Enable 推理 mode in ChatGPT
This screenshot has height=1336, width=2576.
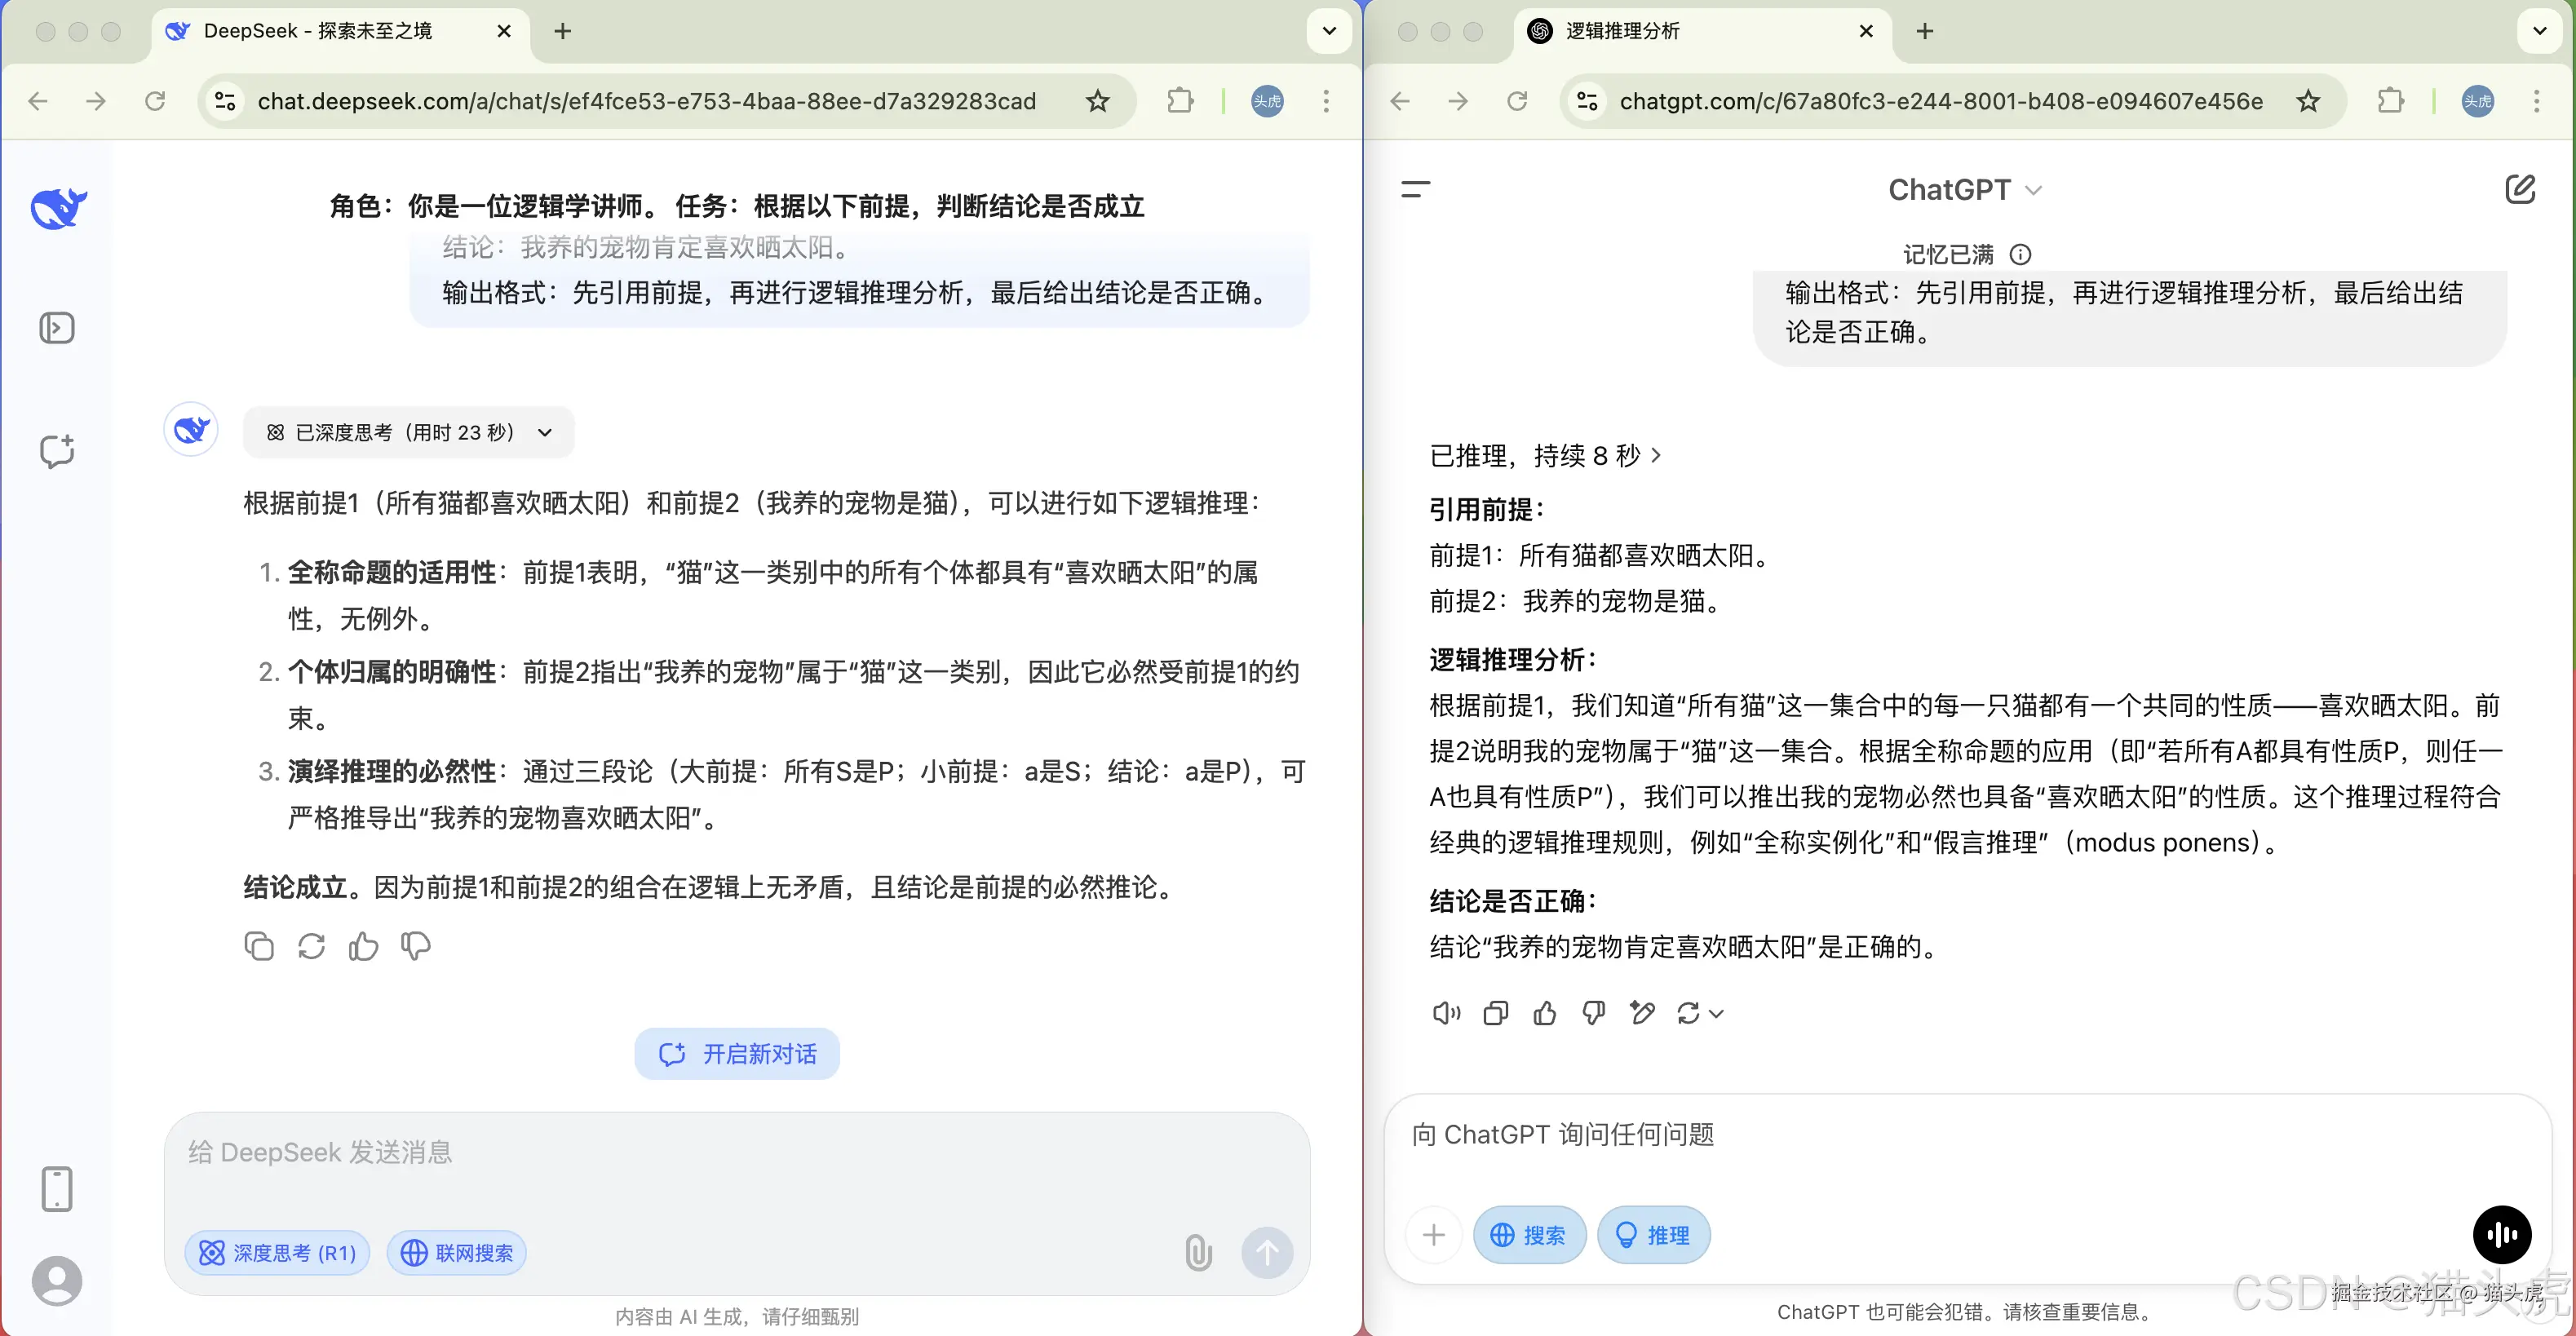coord(1652,1235)
